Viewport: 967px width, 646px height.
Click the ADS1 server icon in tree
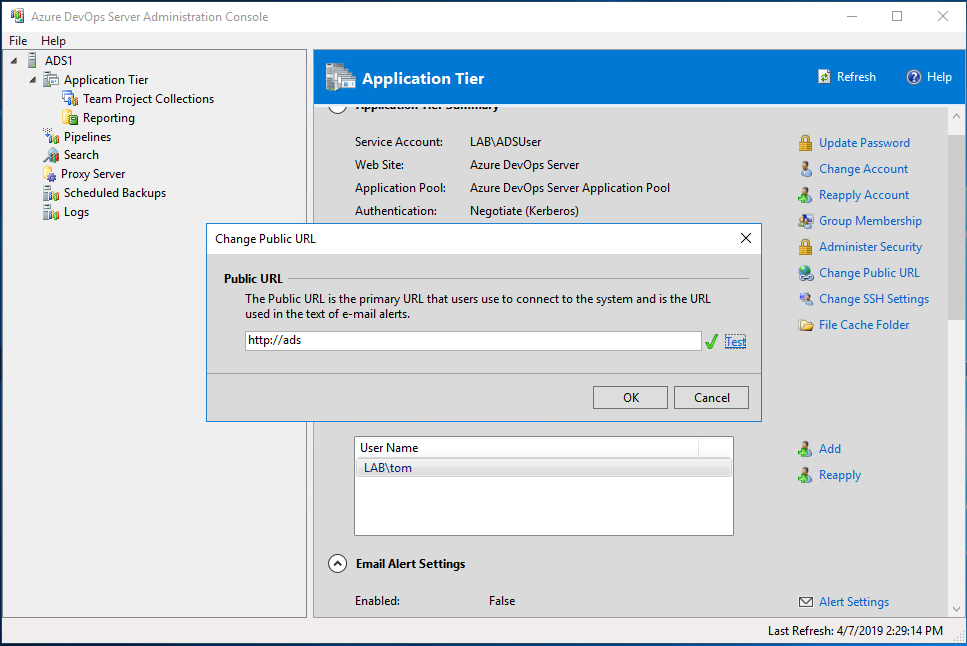32,60
